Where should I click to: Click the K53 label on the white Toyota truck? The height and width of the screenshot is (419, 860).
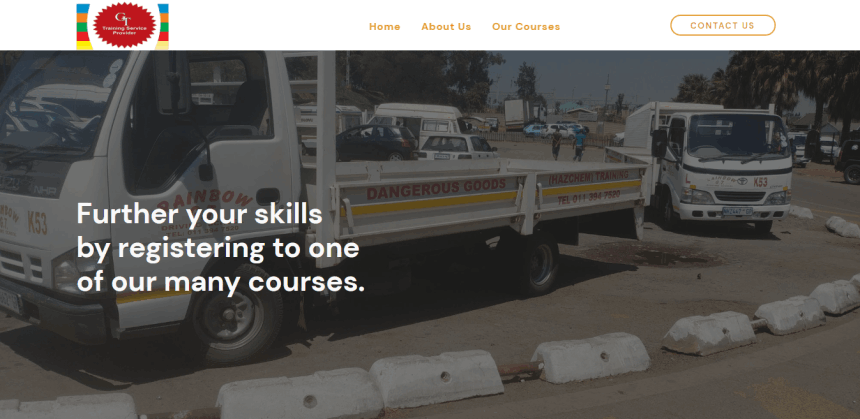760,182
